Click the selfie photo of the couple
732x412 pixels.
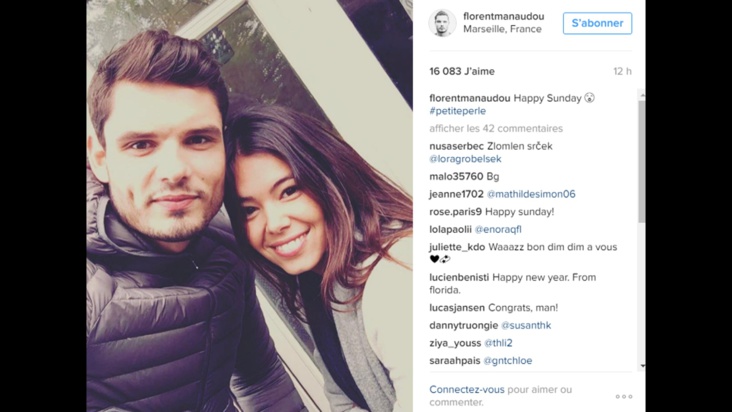(x=249, y=206)
